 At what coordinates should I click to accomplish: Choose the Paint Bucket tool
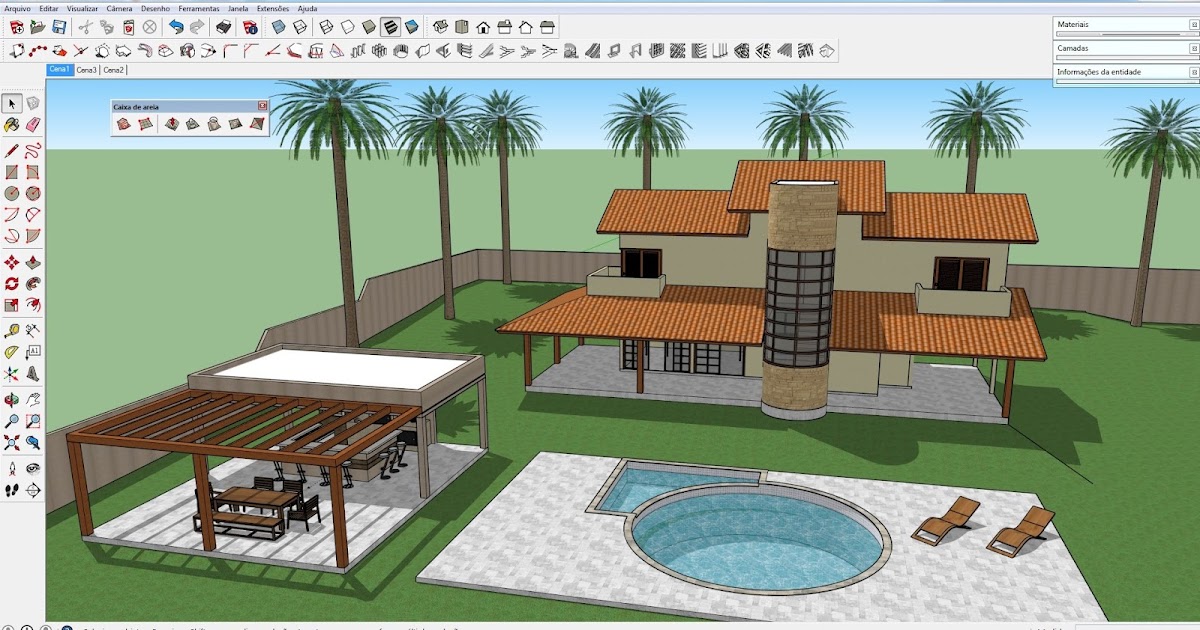(12, 126)
